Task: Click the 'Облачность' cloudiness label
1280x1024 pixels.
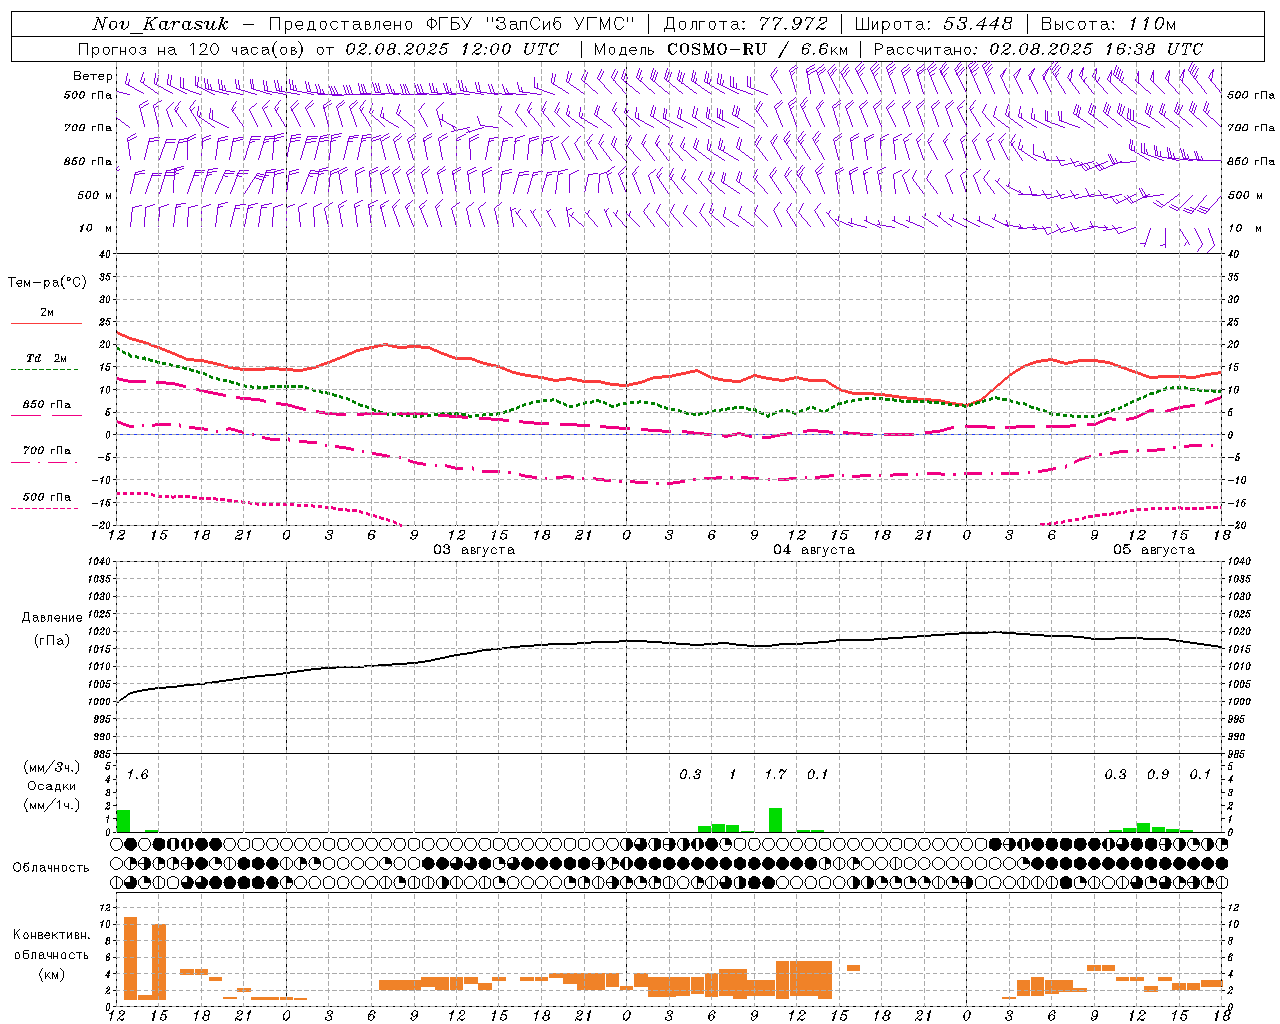Action: tap(51, 867)
